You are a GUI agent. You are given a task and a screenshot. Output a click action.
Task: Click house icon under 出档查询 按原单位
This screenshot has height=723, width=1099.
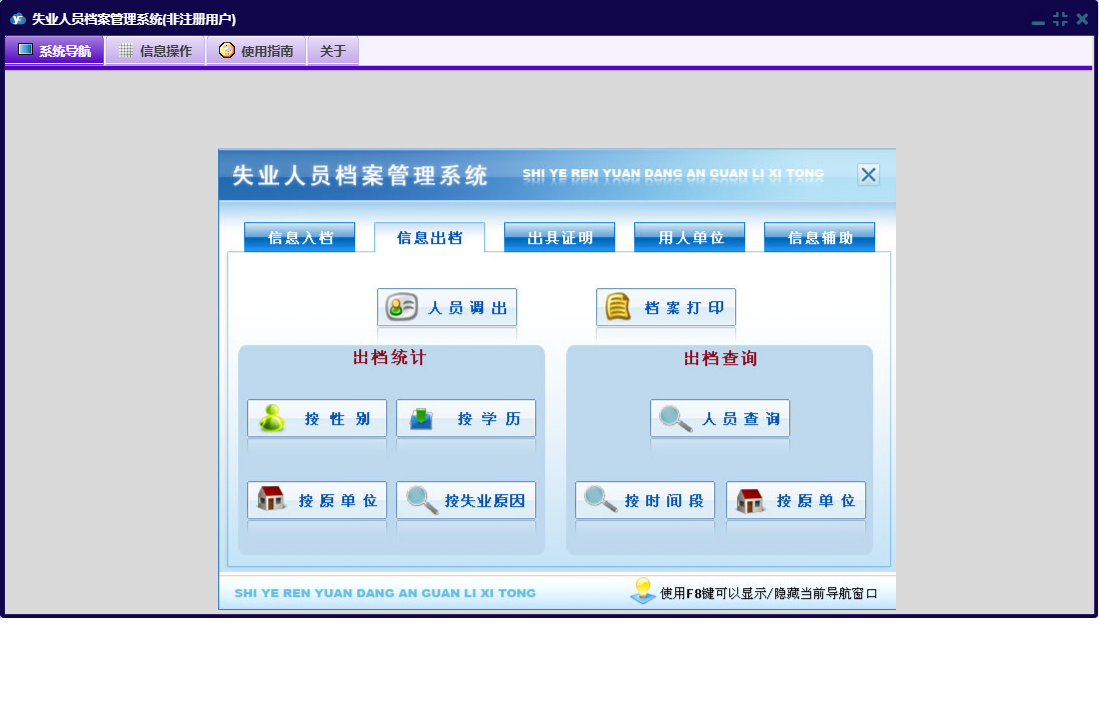pos(750,500)
